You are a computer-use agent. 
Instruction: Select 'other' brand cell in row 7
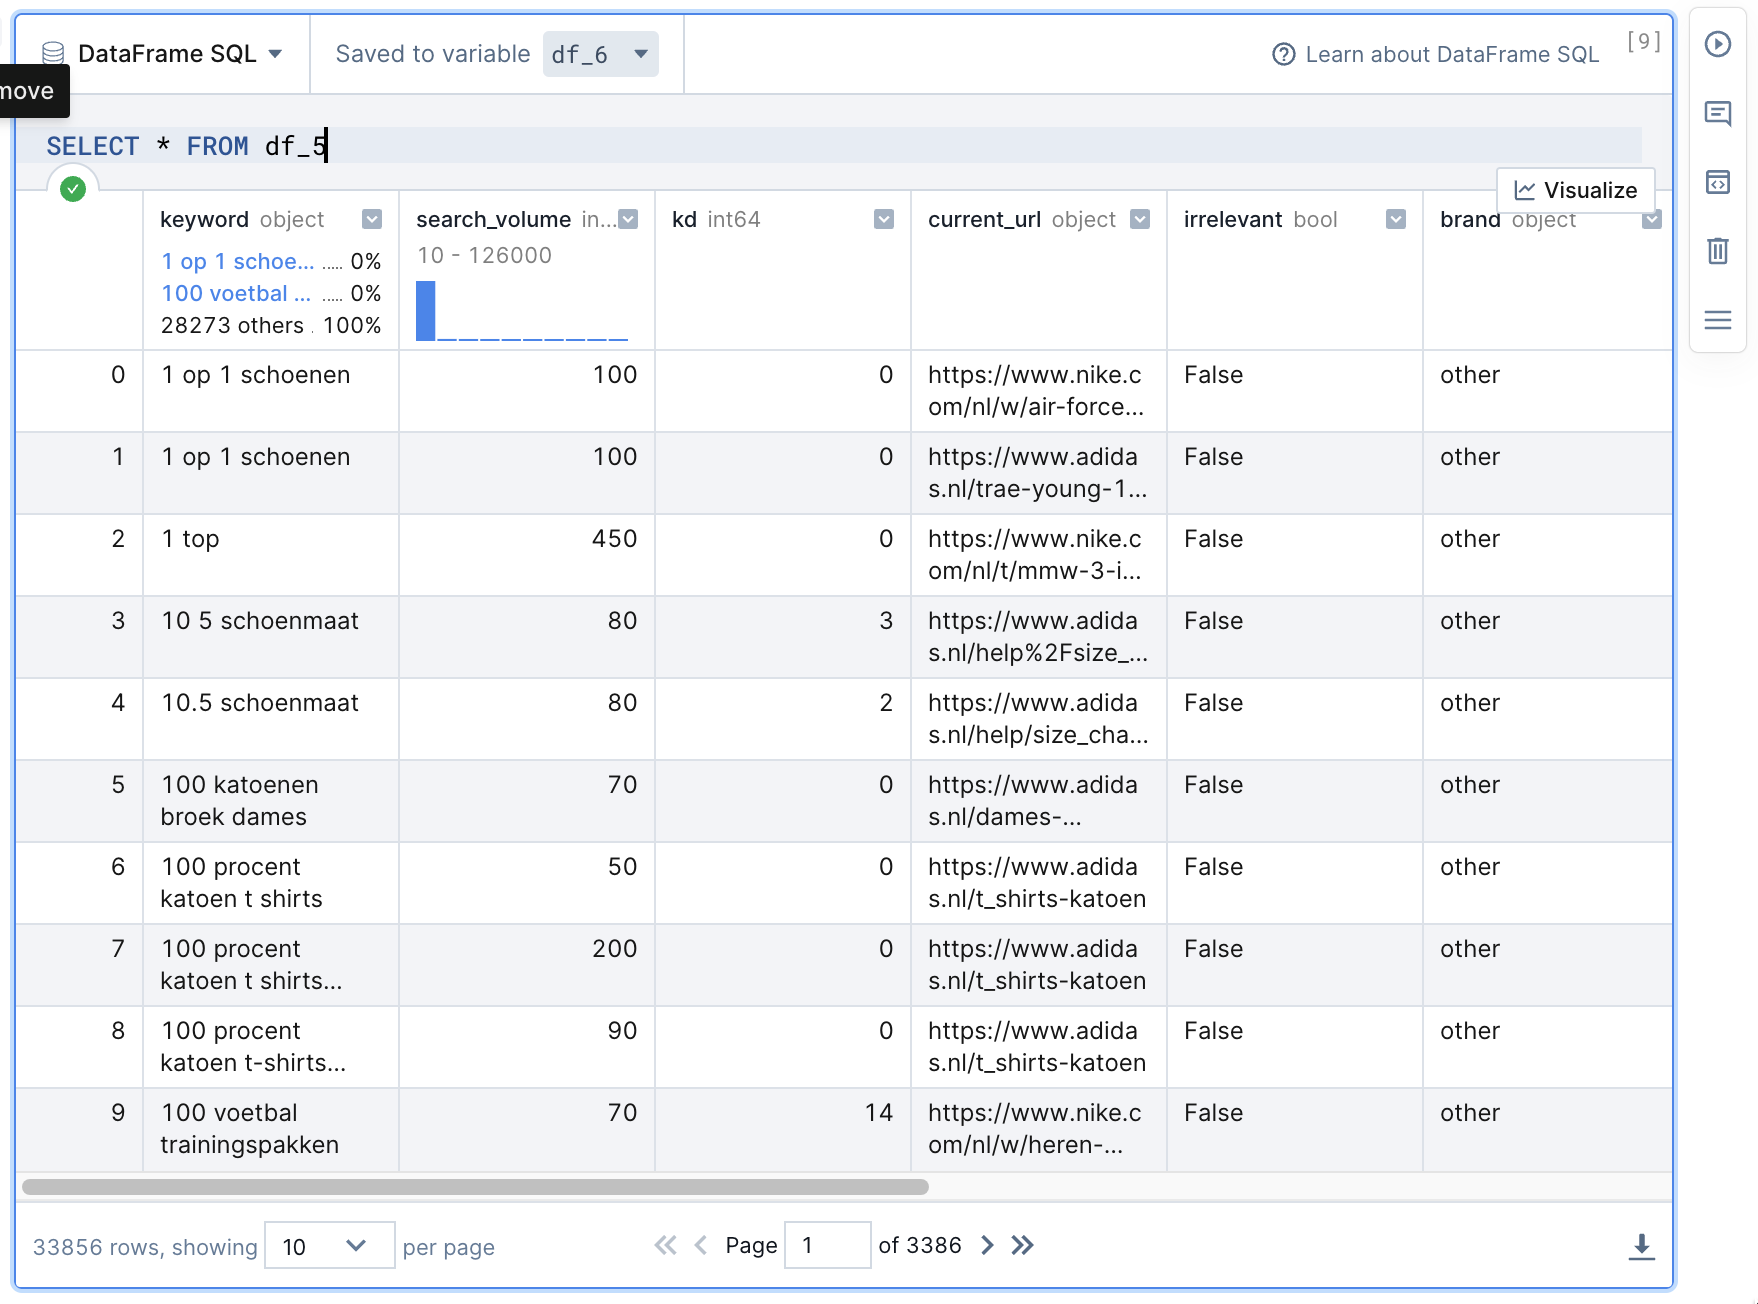click(1547, 965)
